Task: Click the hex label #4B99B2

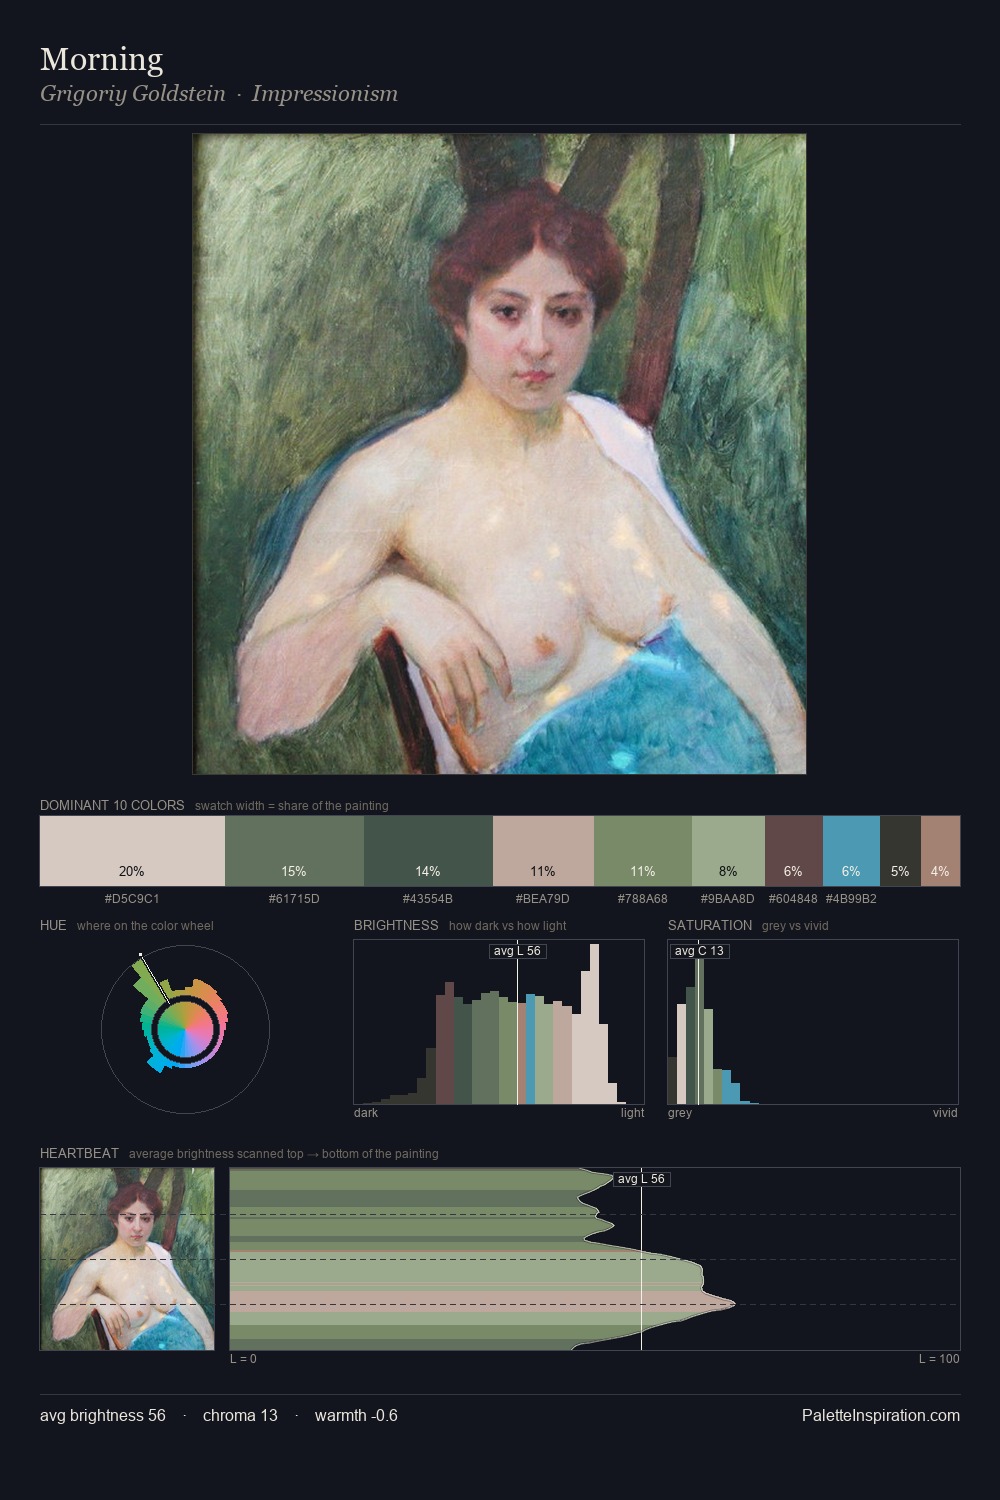Action: [851, 899]
